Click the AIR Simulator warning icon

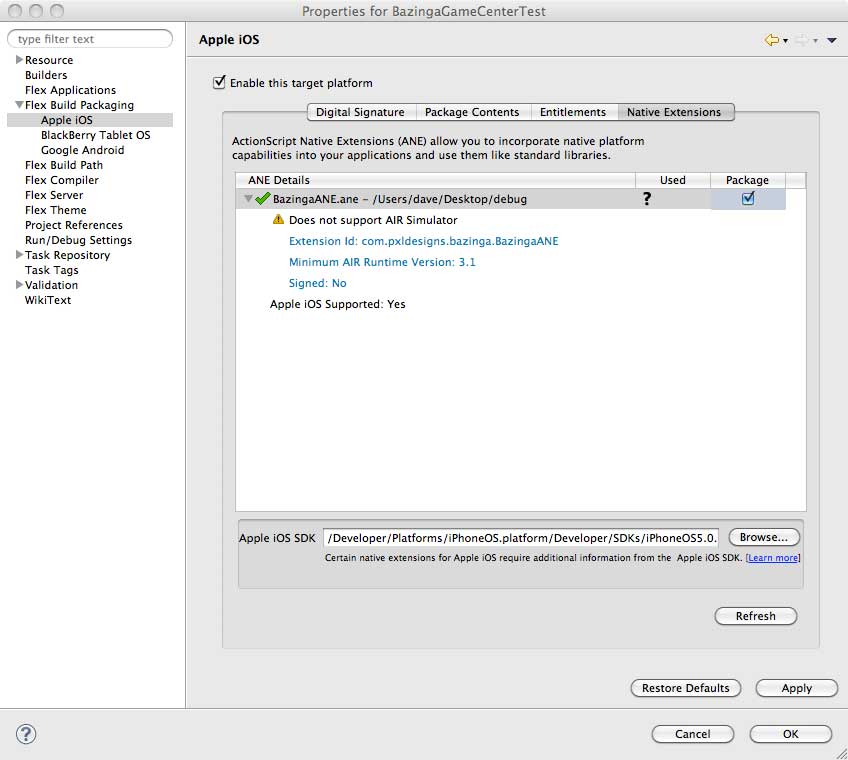(279, 219)
